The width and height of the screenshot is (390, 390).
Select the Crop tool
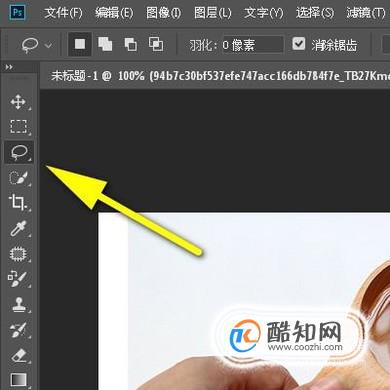17,203
